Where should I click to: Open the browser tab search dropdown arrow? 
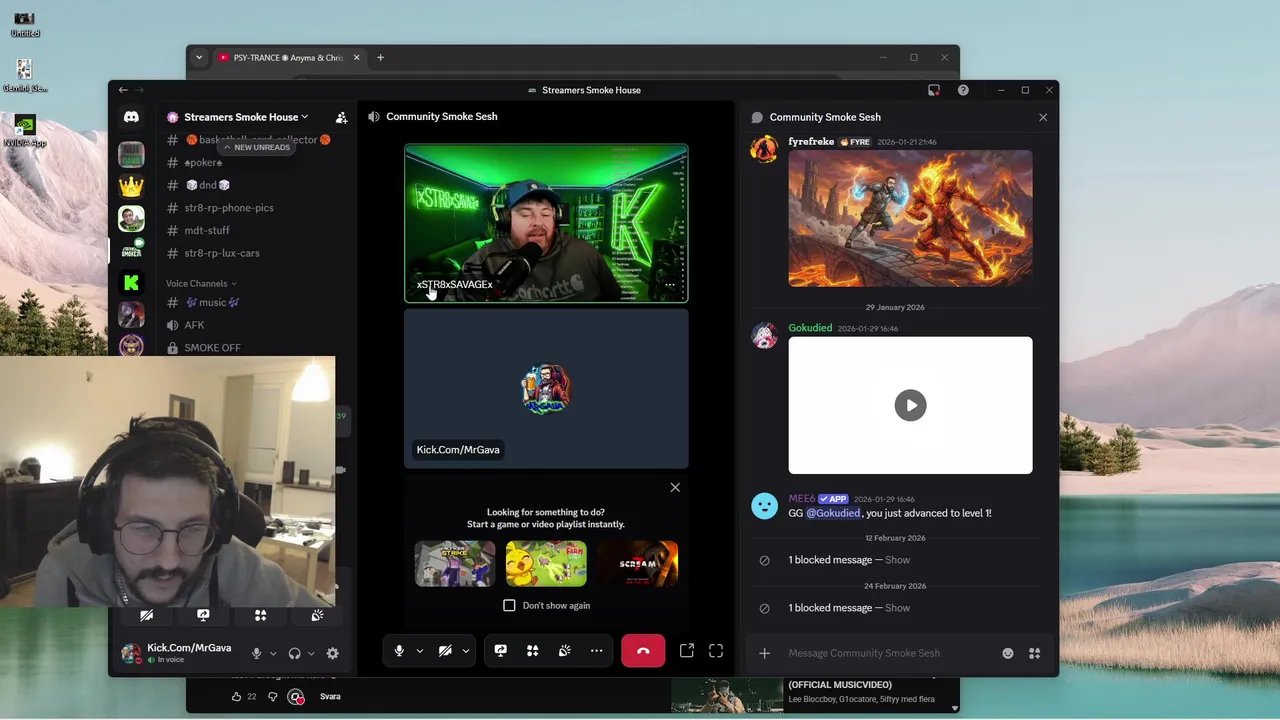[x=199, y=57]
